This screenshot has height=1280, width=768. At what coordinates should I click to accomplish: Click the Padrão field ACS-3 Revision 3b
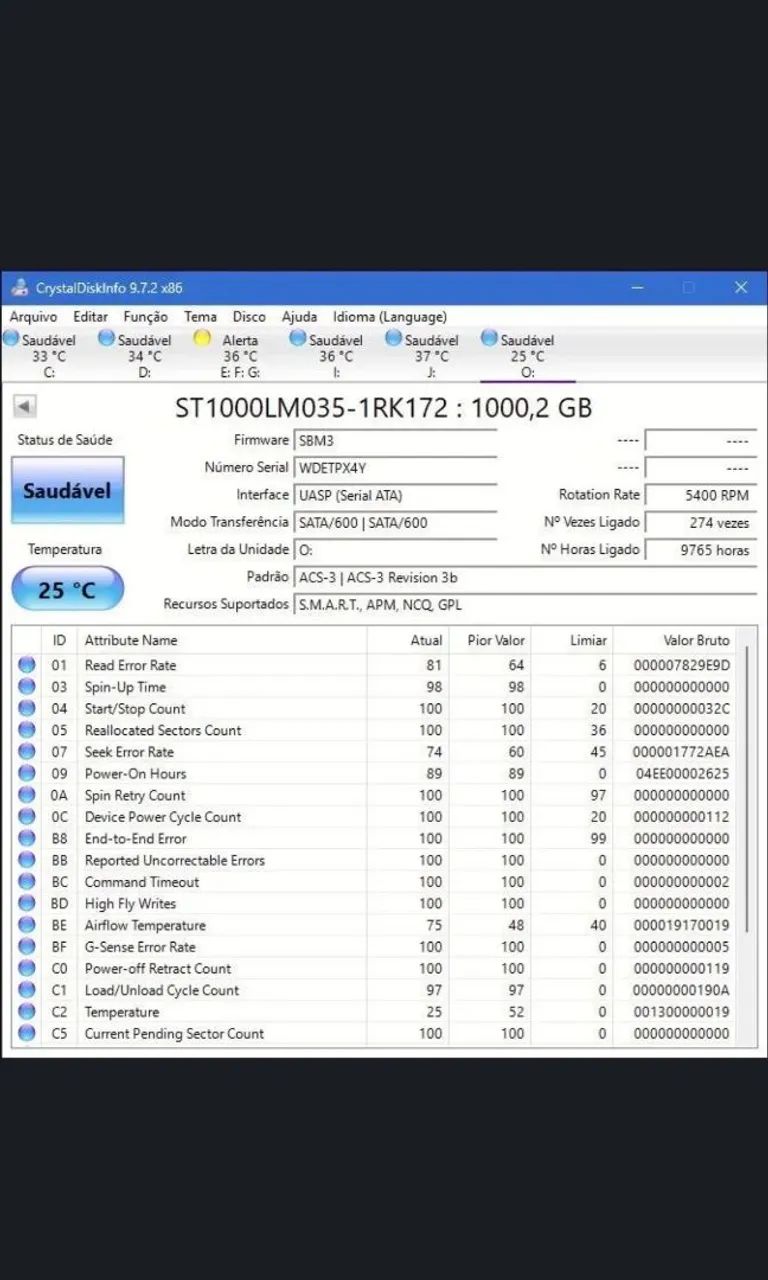click(x=525, y=577)
